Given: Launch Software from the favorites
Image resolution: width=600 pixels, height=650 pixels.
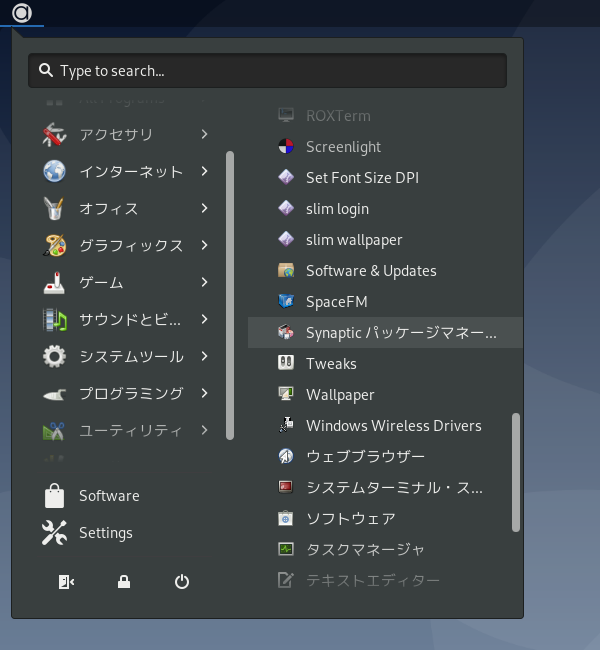Looking at the screenshot, I should pos(125,496).
